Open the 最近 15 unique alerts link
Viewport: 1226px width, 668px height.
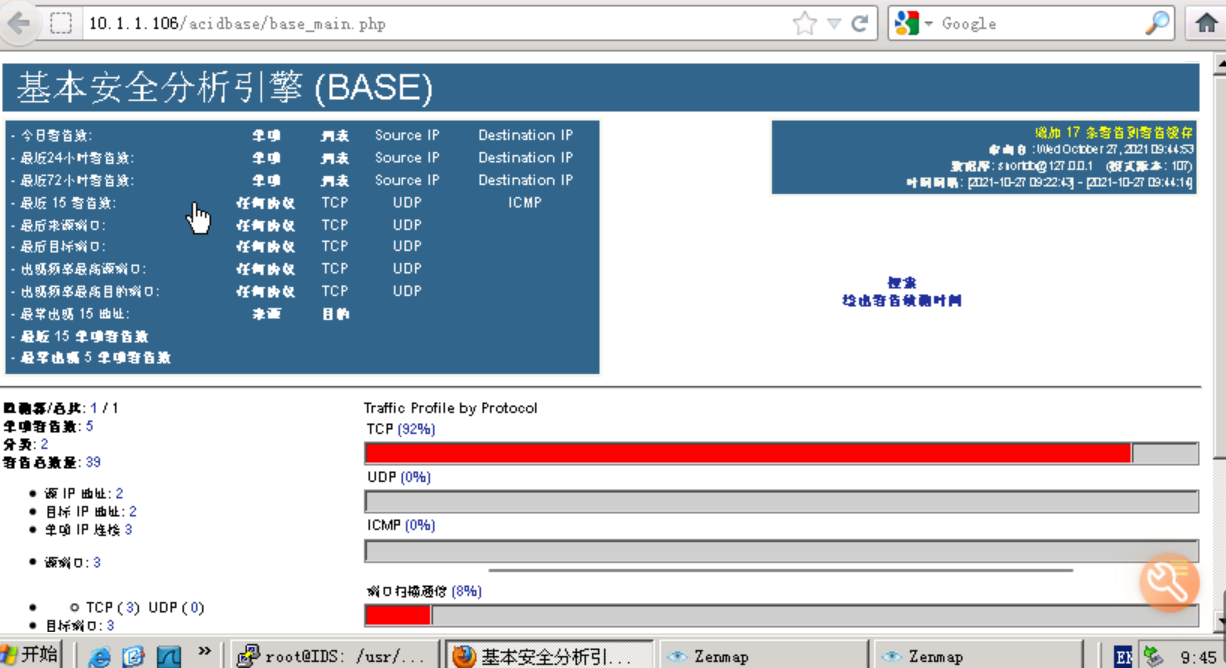[x=84, y=337]
